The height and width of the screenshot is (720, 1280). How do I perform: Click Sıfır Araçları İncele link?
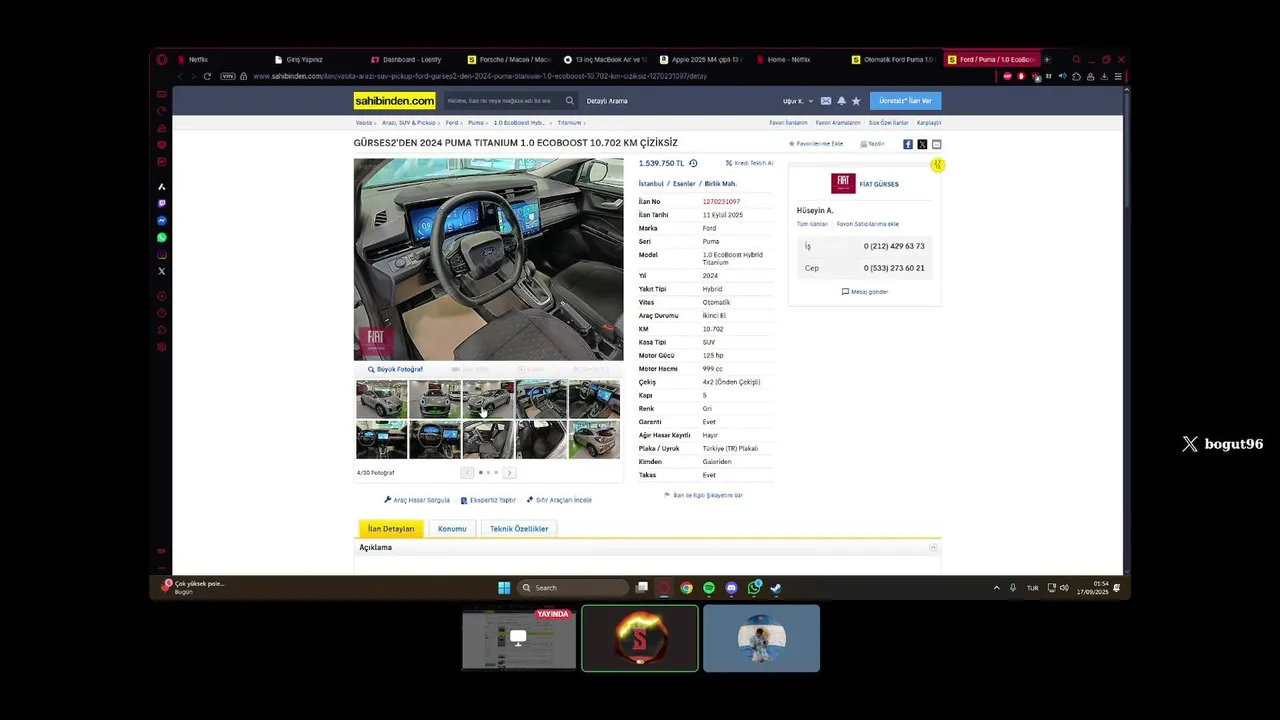pyautogui.click(x=559, y=500)
